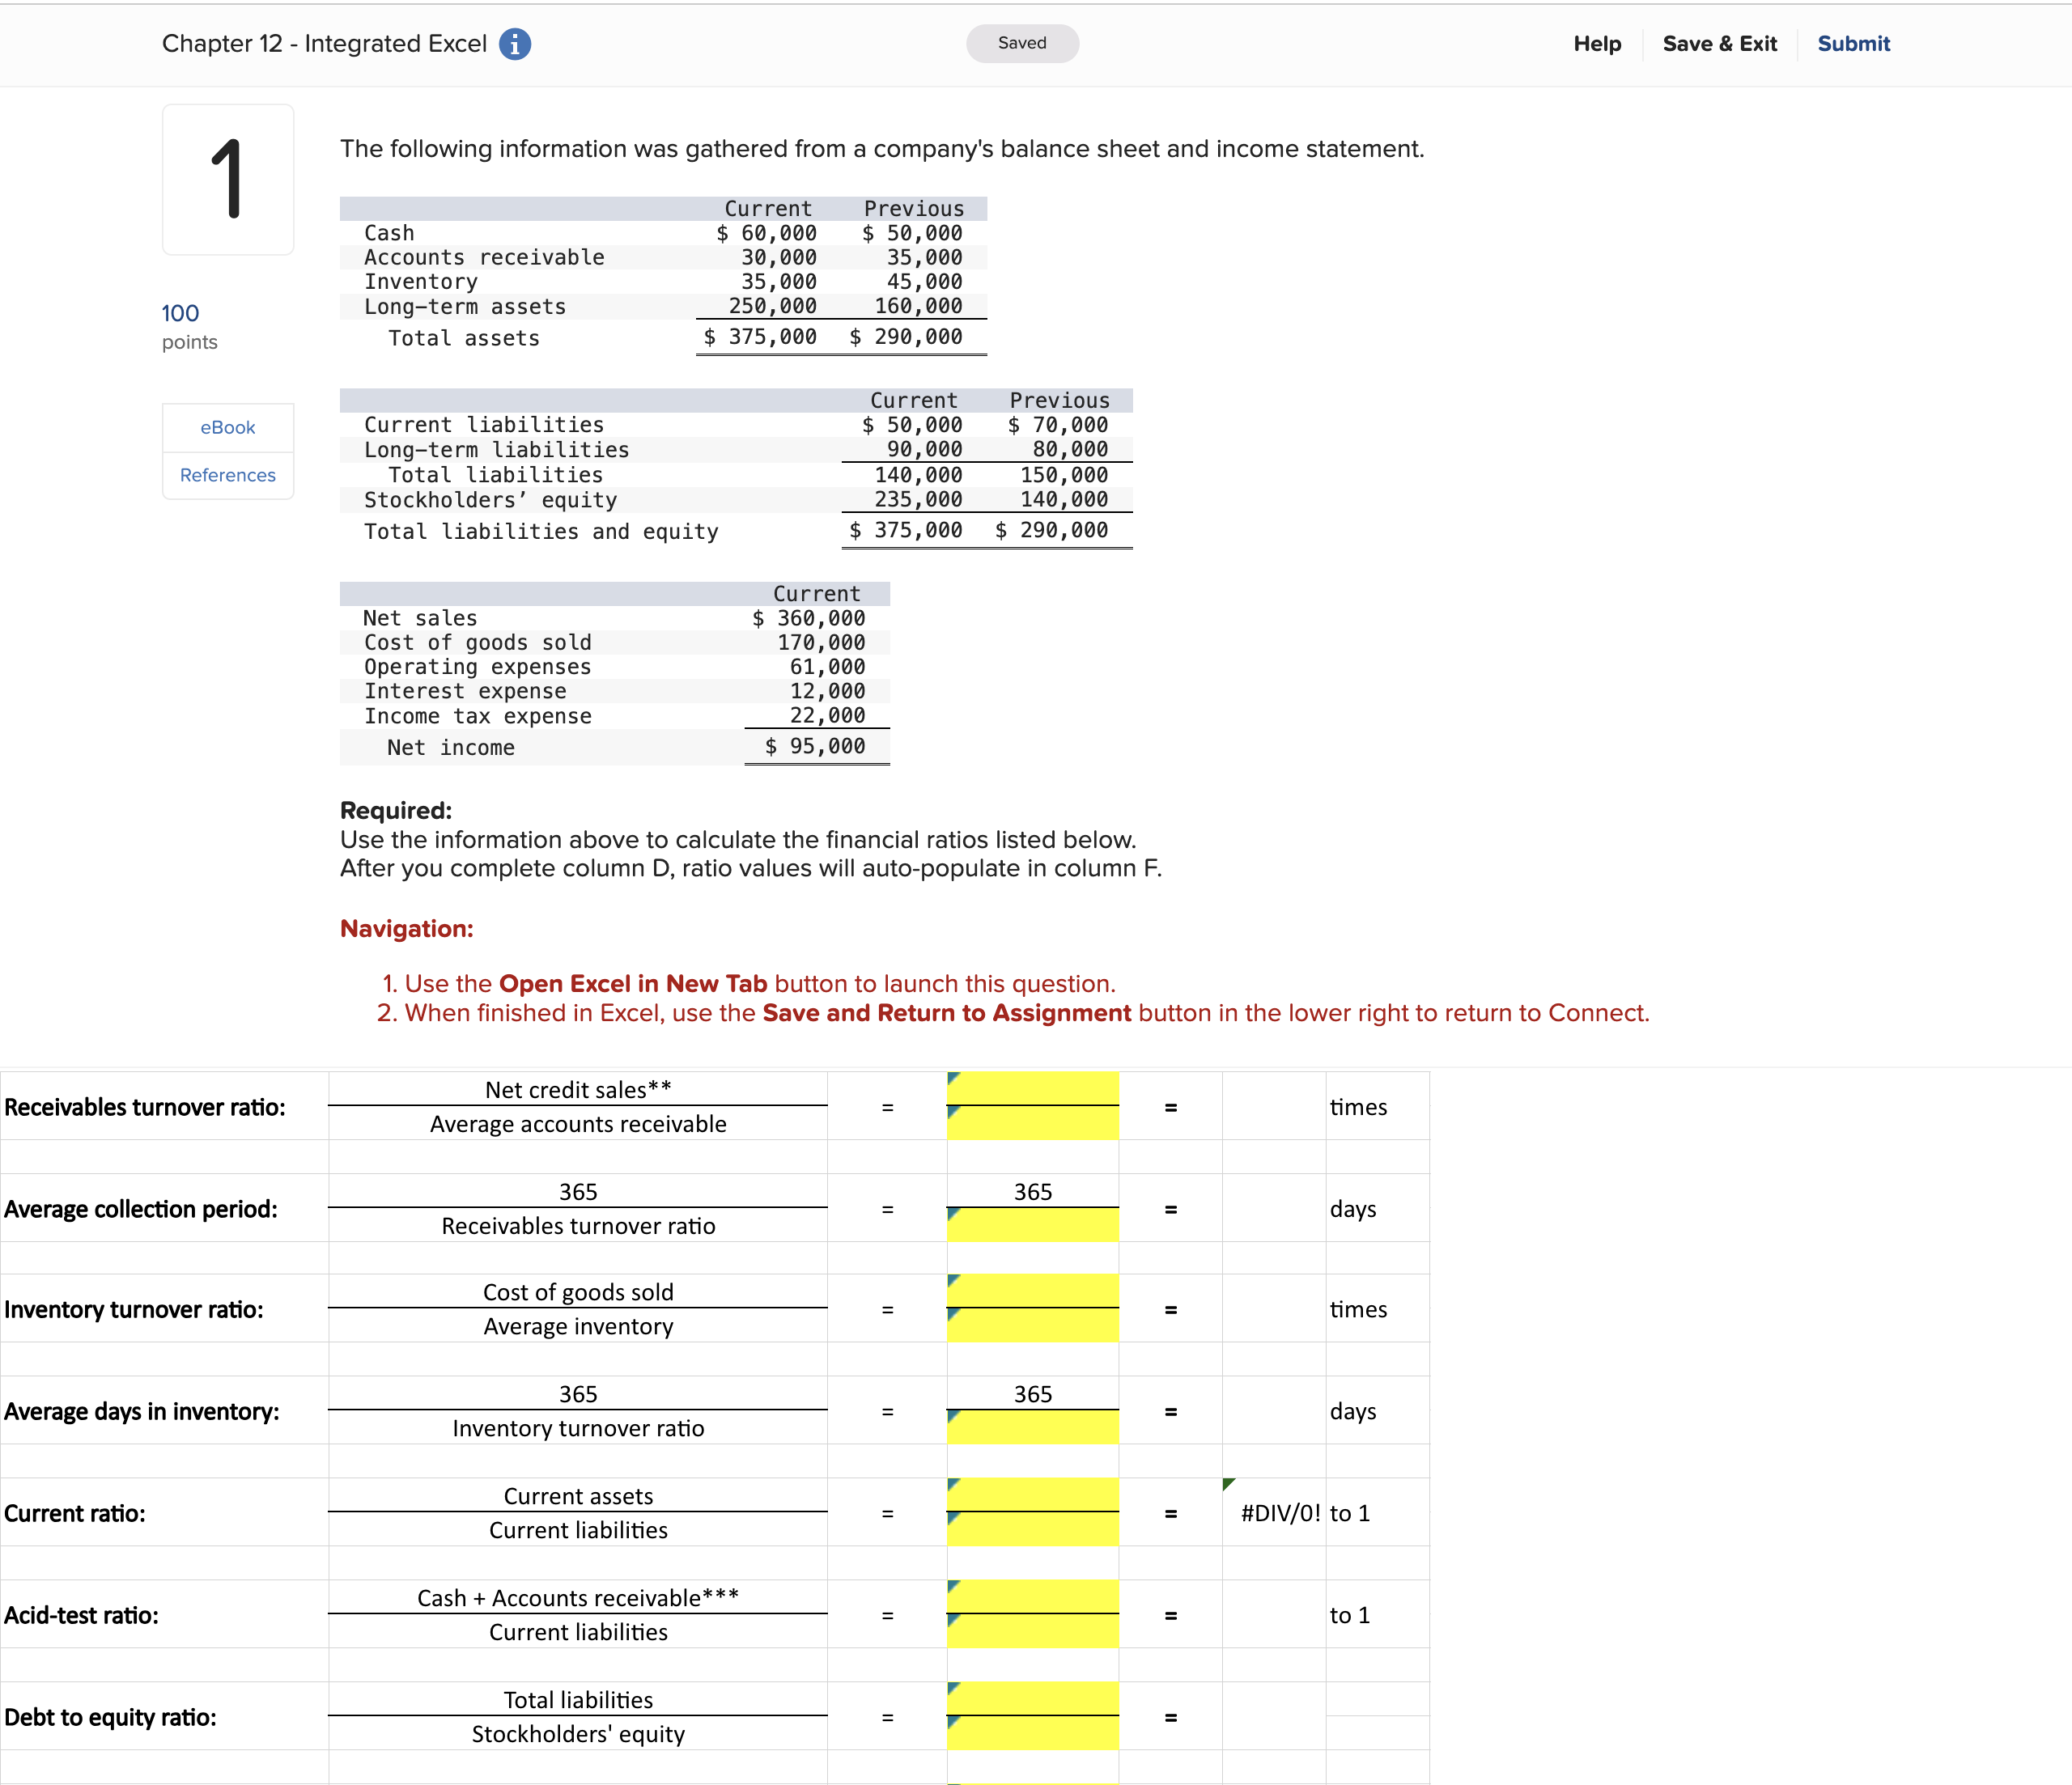Select numerator input for Acid-test ratio
Screen dimensions: 2072x1785
point(1032,1597)
